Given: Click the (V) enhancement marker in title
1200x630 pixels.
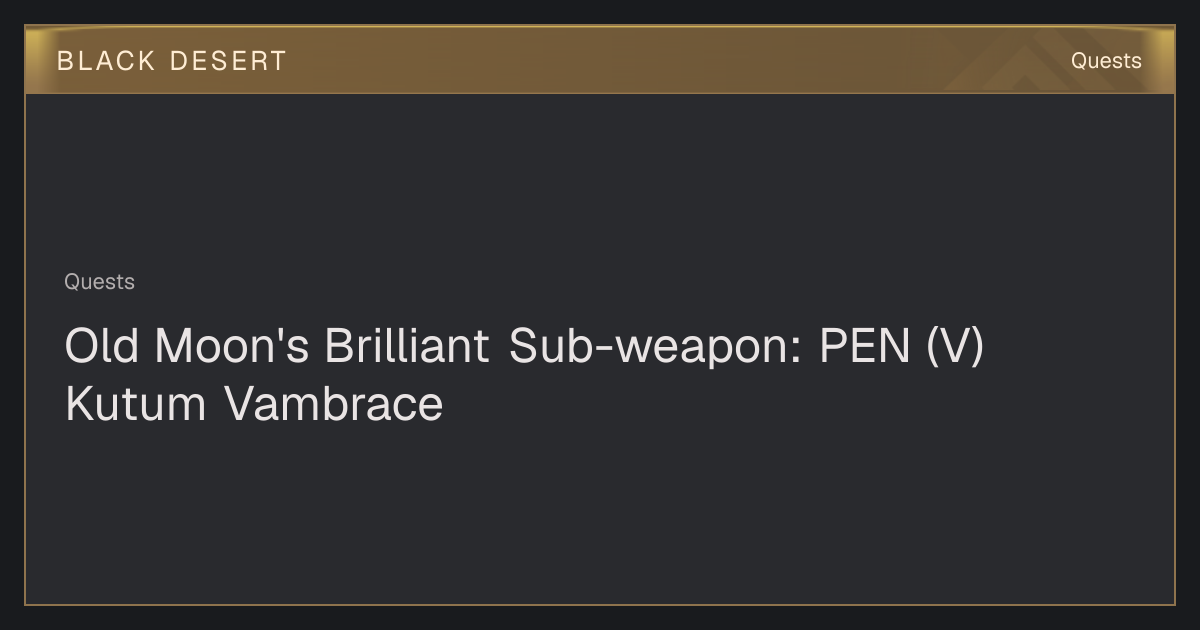Looking at the screenshot, I should pos(955,347).
